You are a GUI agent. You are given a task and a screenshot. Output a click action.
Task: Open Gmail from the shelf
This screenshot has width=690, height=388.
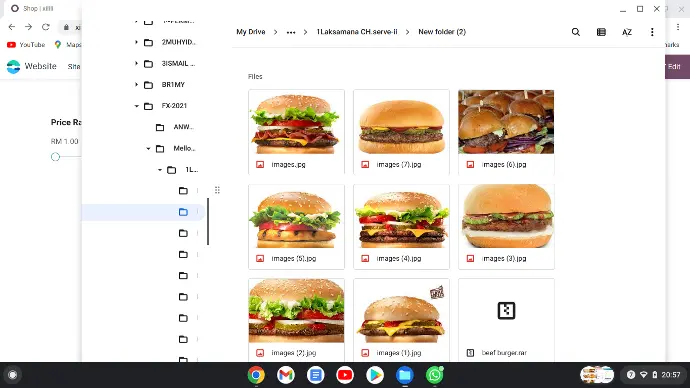click(286, 375)
